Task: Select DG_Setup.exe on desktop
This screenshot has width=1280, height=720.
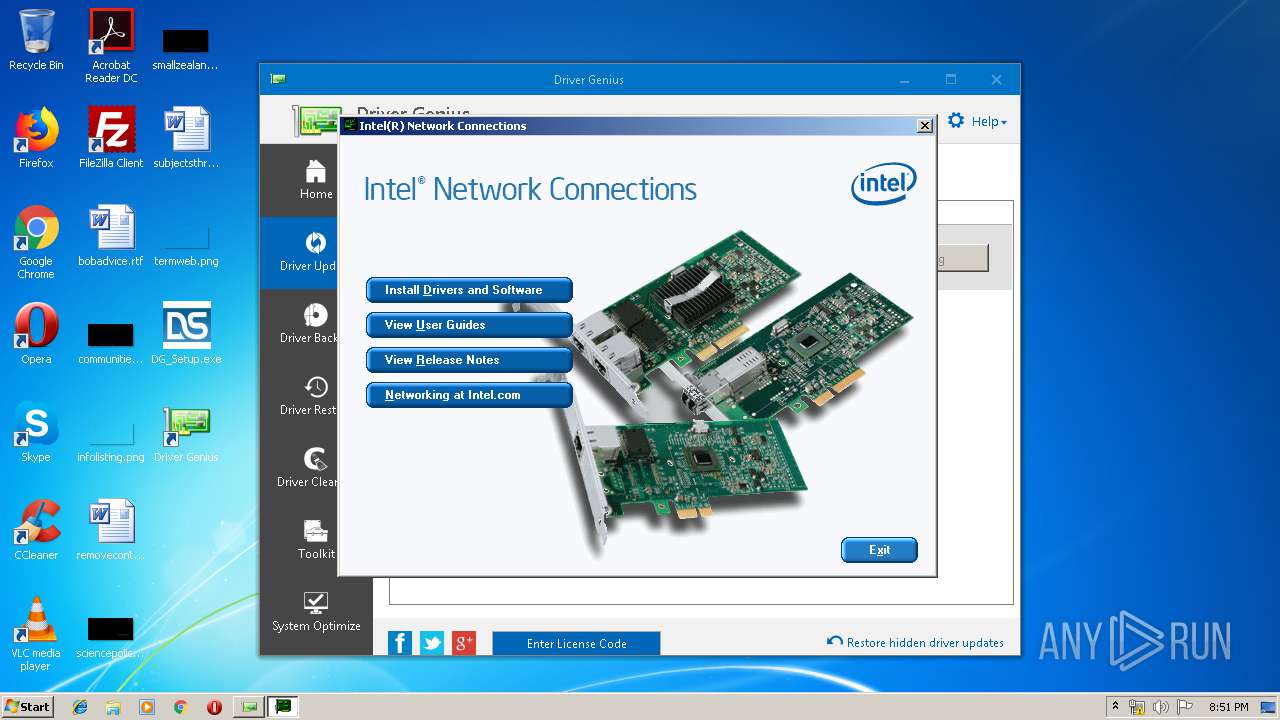Action: [x=186, y=334]
